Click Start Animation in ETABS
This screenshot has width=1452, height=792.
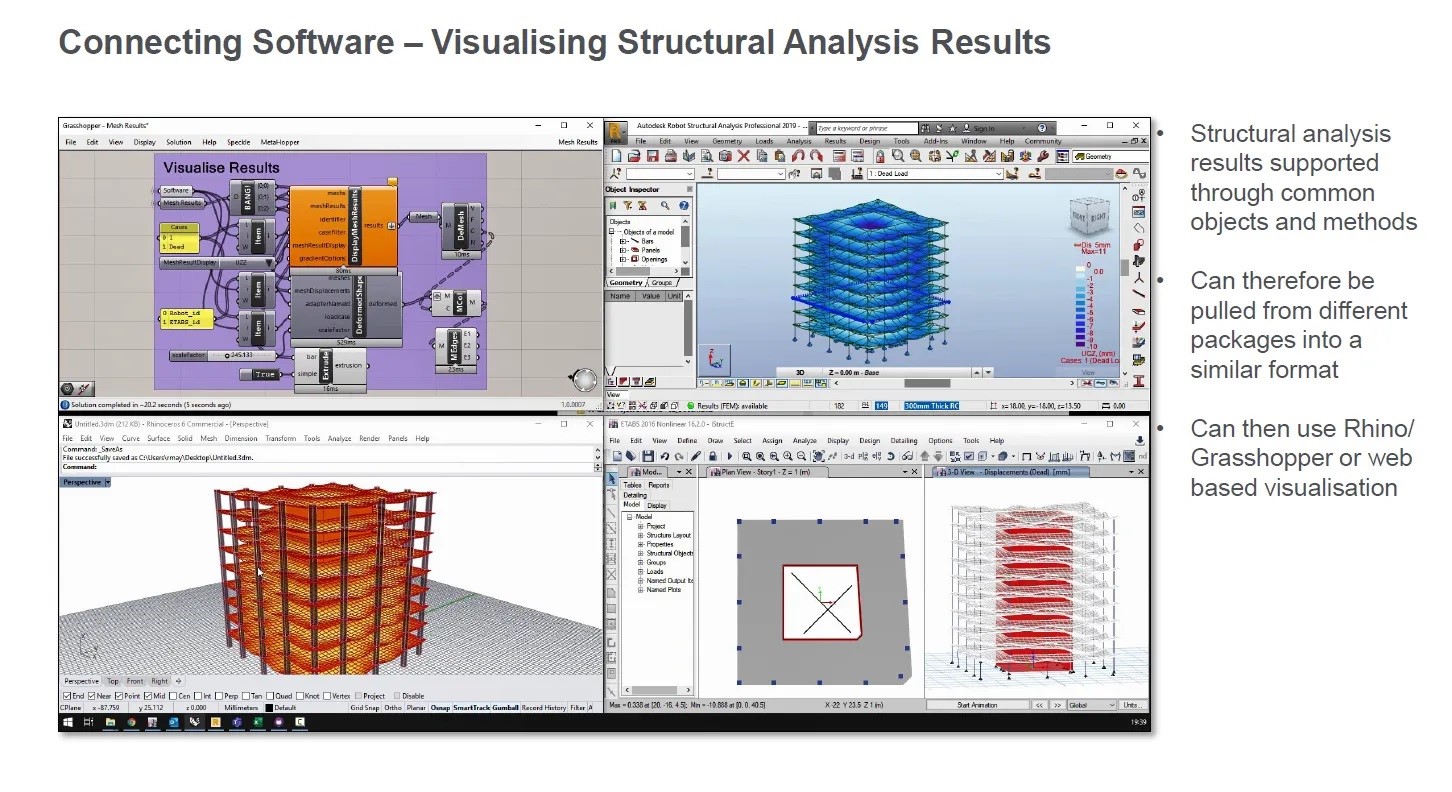coord(976,705)
